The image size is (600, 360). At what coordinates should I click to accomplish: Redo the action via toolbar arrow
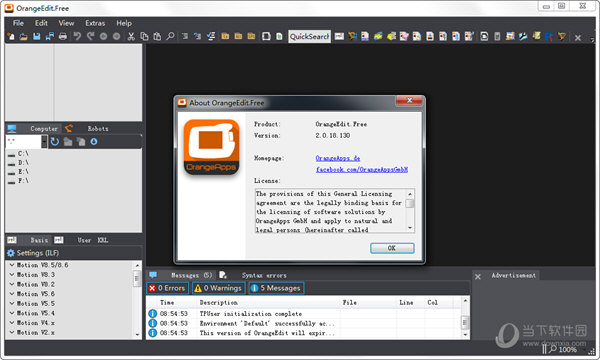[x=90, y=36]
